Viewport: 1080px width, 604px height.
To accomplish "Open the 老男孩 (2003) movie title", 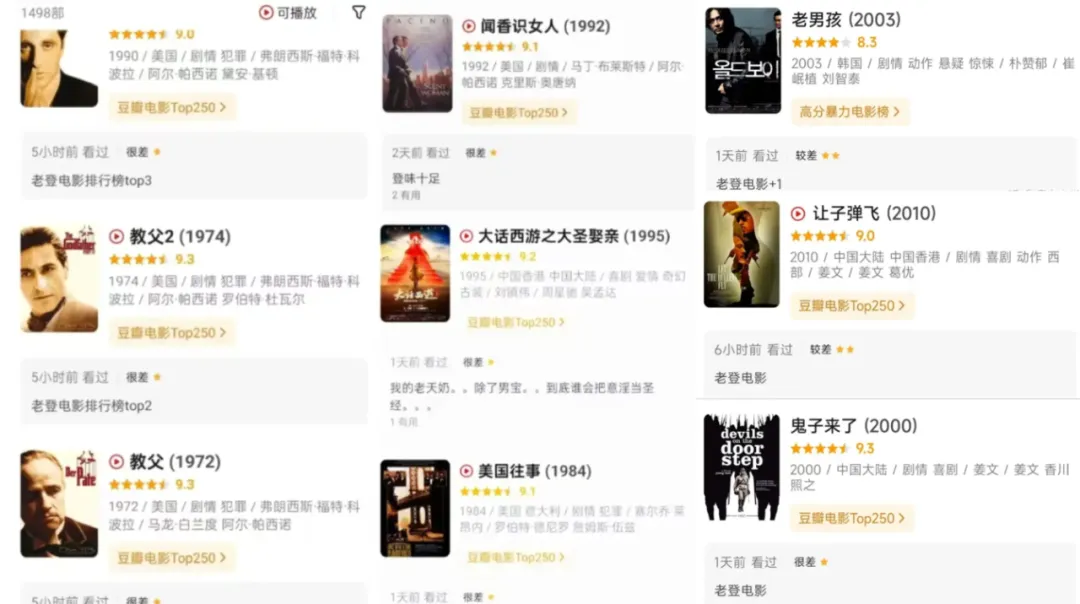I will (846, 20).
